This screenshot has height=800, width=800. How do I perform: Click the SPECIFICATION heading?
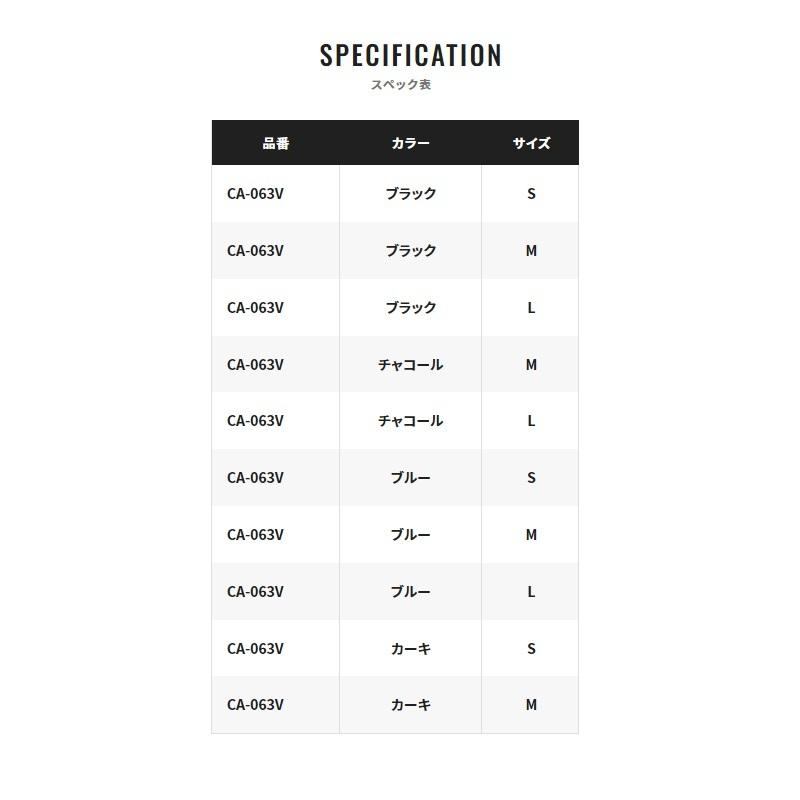click(x=410, y=56)
